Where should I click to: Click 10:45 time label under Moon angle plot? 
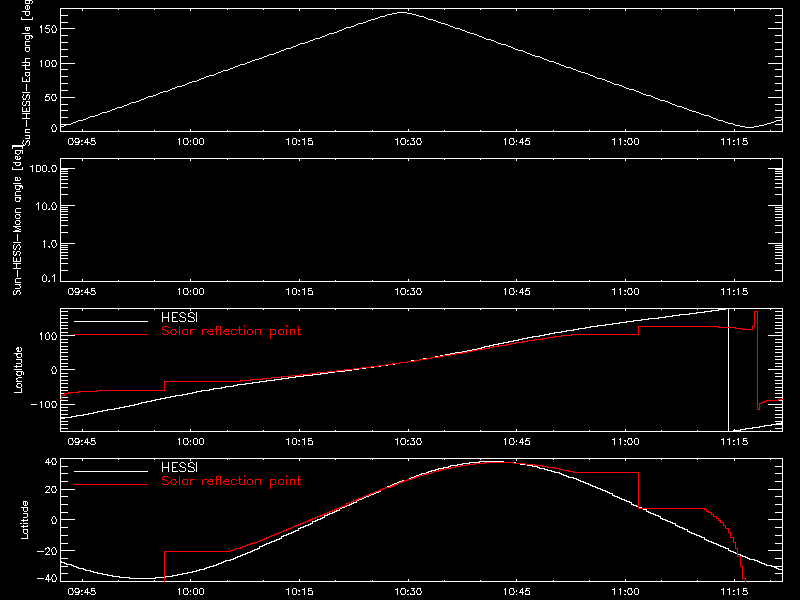(x=516, y=292)
